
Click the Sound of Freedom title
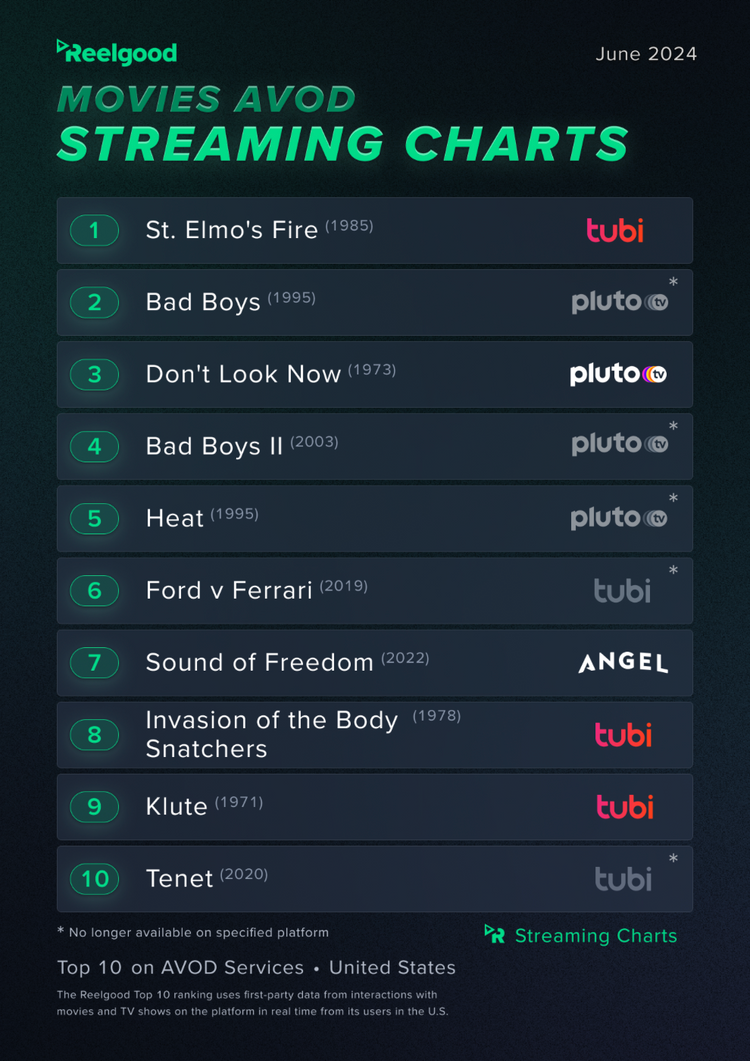(x=259, y=662)
